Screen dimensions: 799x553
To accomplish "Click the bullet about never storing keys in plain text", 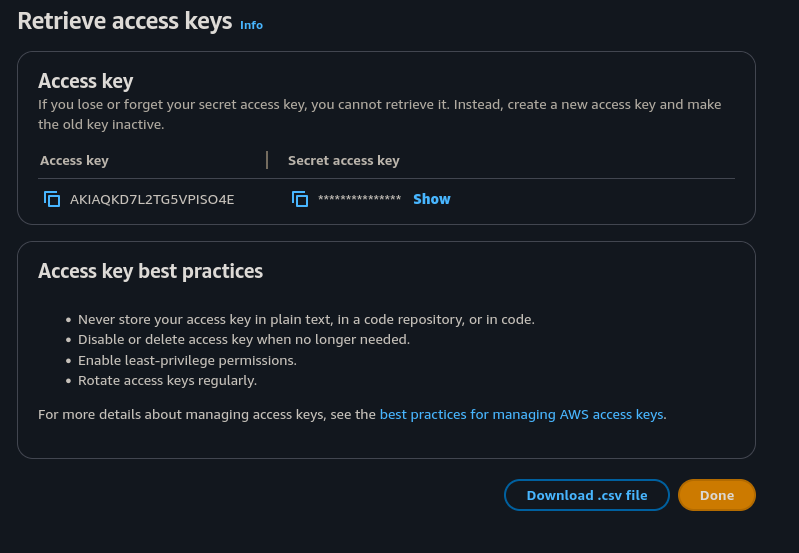I will tap(306, 320).
